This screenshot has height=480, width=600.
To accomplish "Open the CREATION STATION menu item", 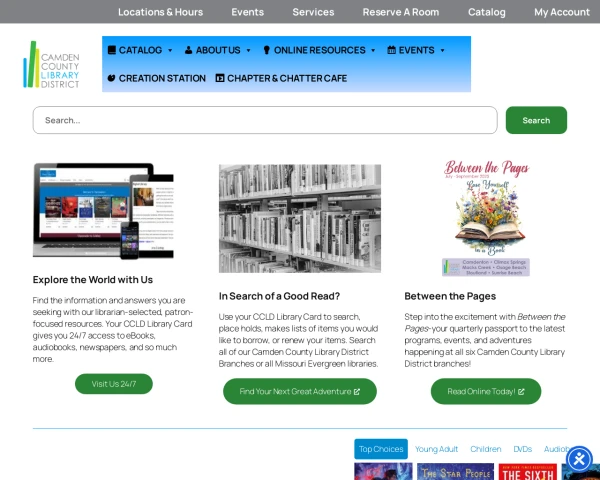I will pyautogui.click(x=157, y=78).
